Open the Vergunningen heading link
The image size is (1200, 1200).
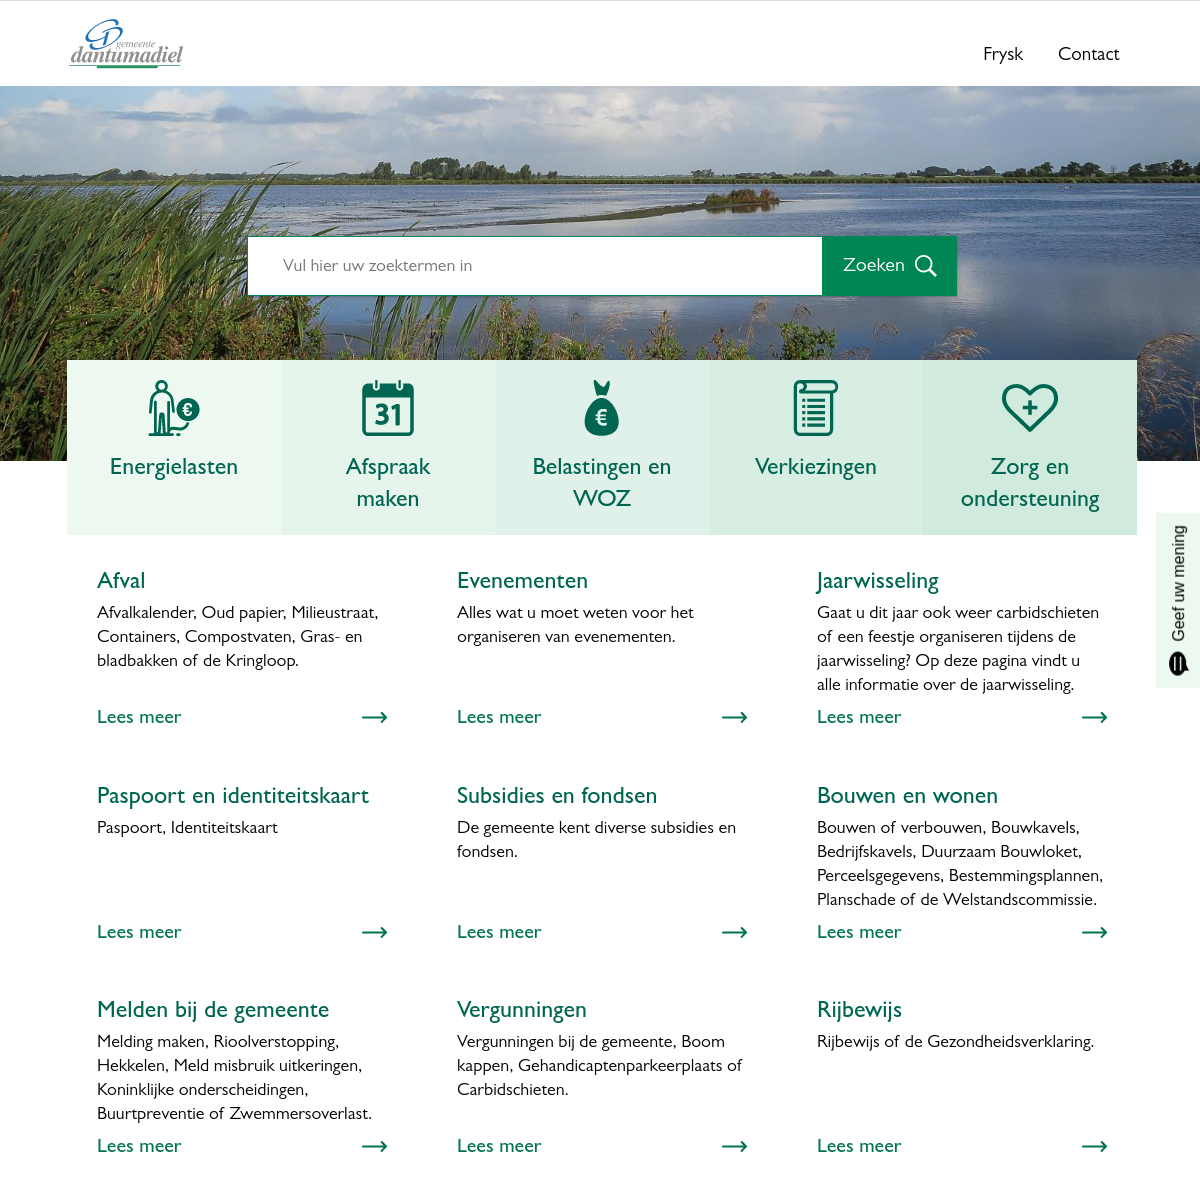click(522, 1010)
